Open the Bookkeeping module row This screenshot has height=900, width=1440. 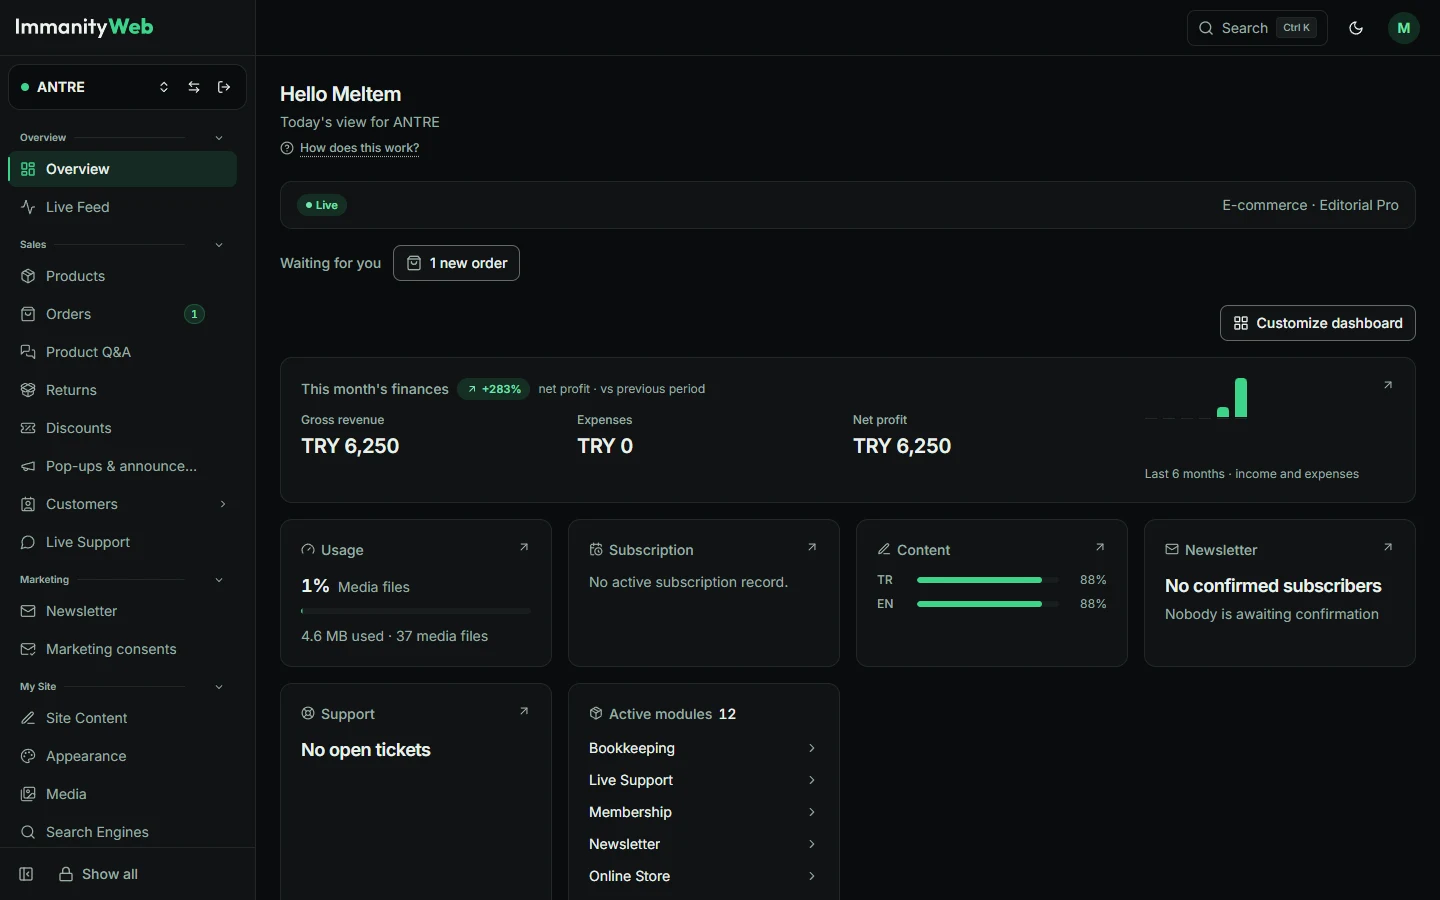[704, 748]
